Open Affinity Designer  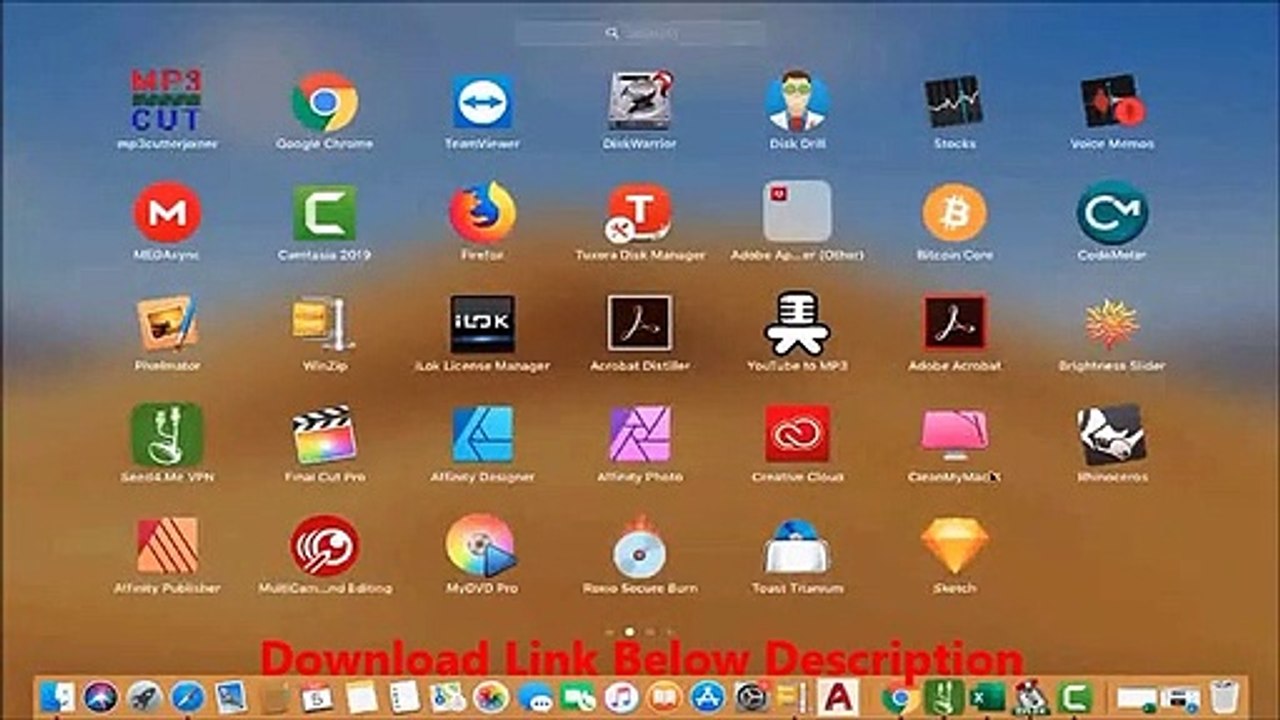tap(483, 434)
